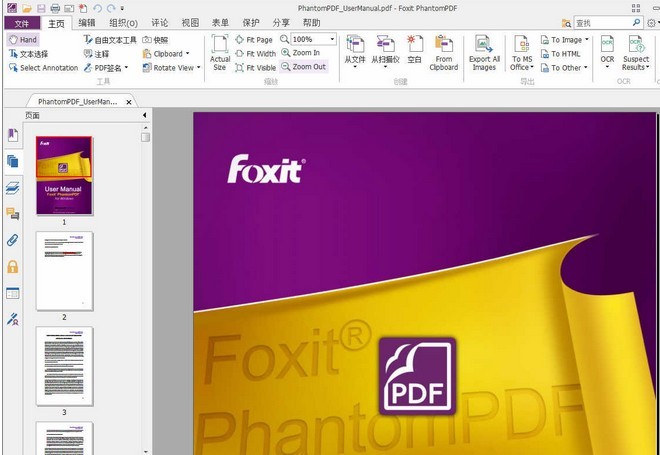Click the Open folder icon in quick toolbar
Image resolution: width=660 pixels, height=455 pixels.
click(27, 8)
